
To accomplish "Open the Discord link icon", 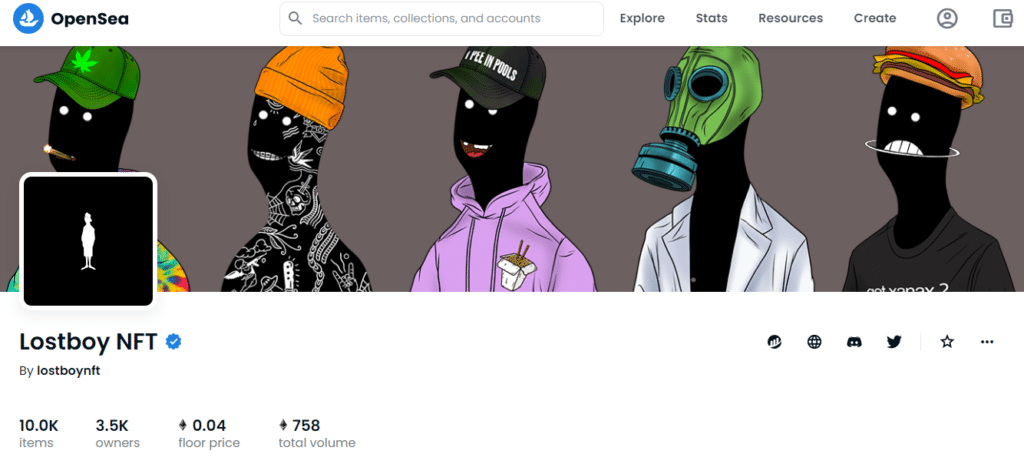I will pos(854,342).
